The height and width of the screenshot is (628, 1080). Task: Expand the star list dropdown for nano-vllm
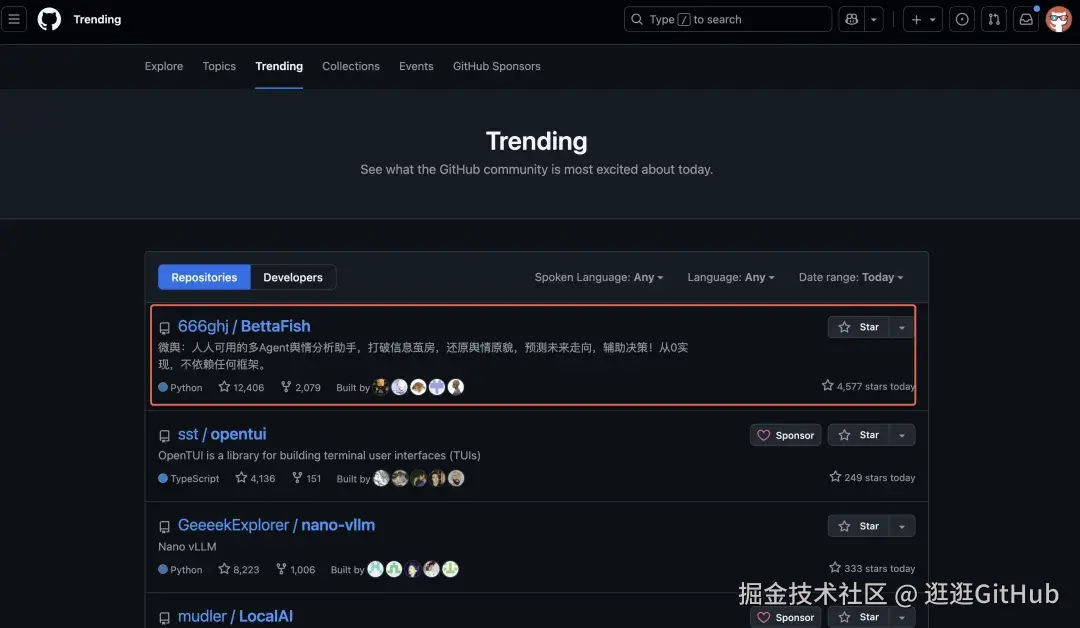pyautogui.click(x=902, y=526)
